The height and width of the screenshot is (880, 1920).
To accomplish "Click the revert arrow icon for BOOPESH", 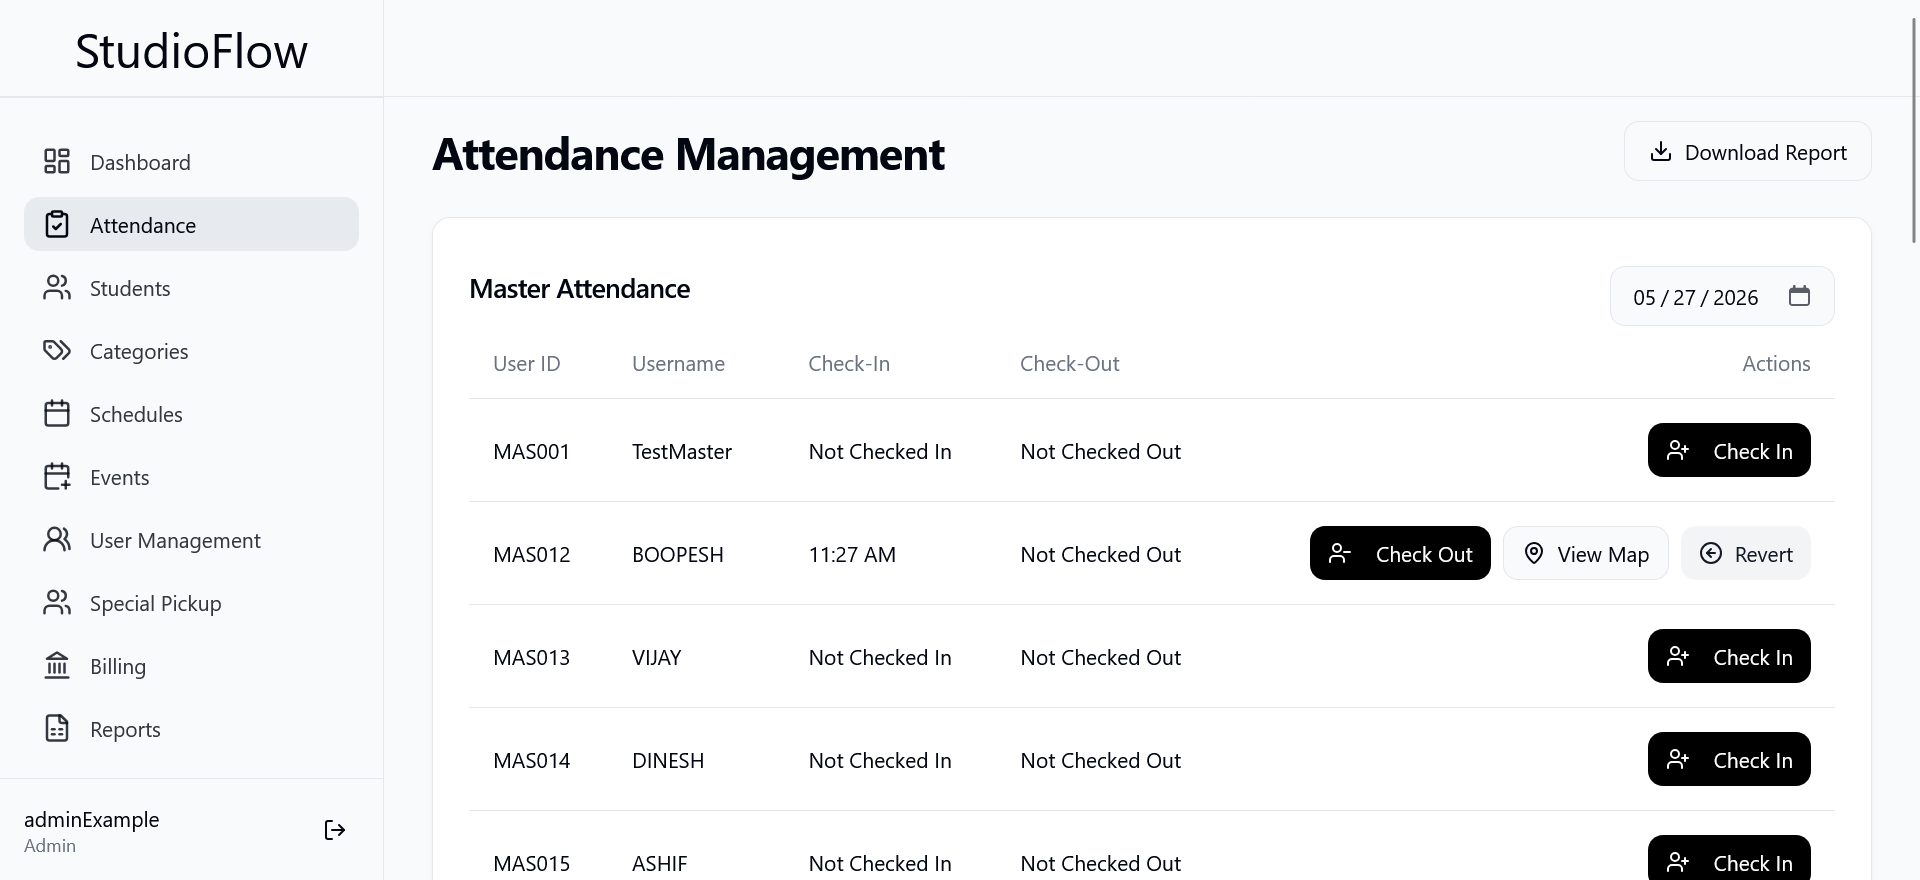I will (1711, 553).
